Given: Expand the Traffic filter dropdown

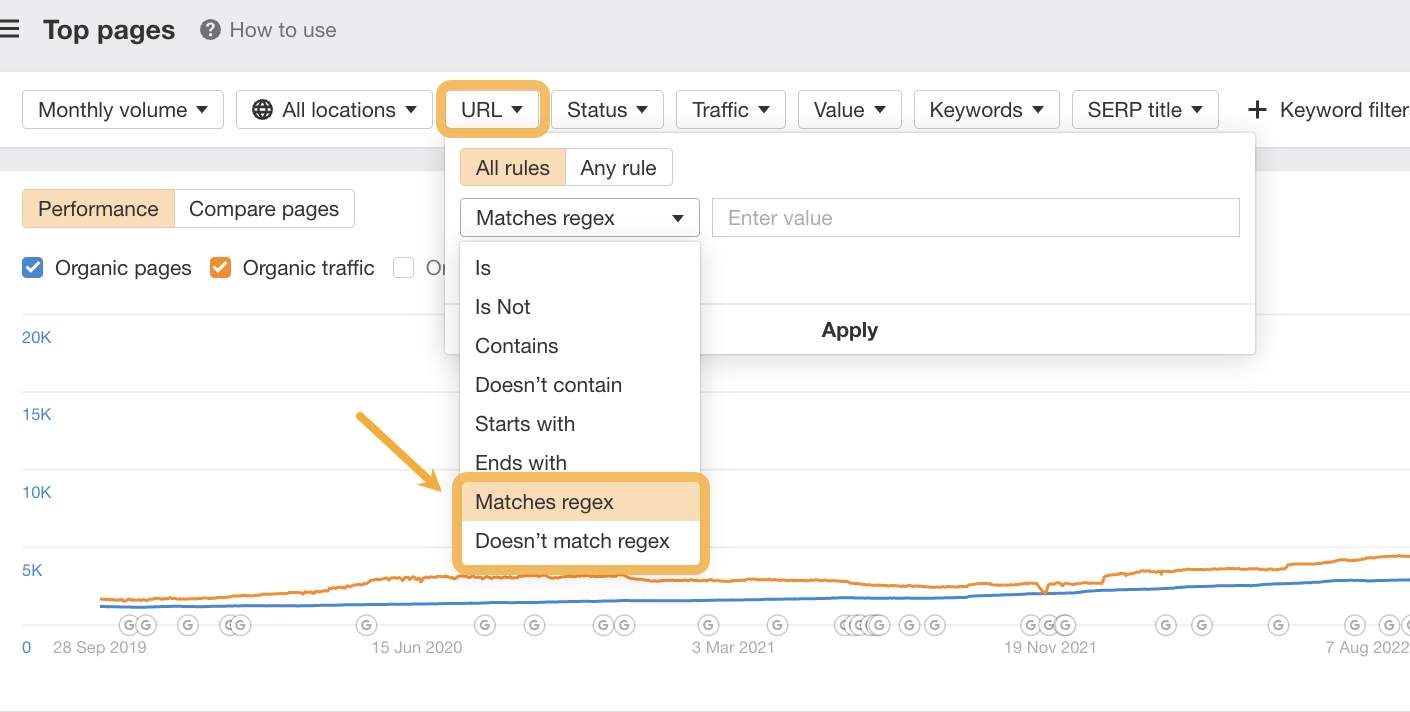Looking at the screenshot, I should pos(730,110).
